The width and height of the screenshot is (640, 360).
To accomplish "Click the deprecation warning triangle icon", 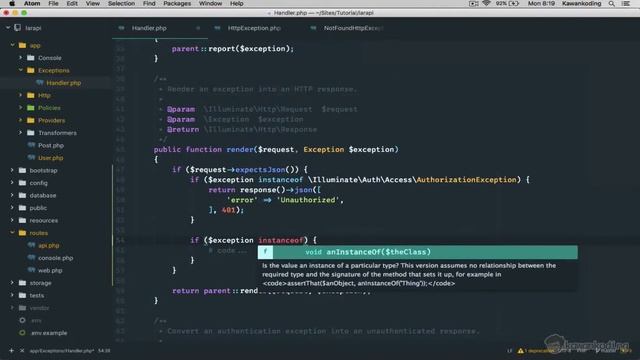I will pyautogui.click(x=520, y=351).
